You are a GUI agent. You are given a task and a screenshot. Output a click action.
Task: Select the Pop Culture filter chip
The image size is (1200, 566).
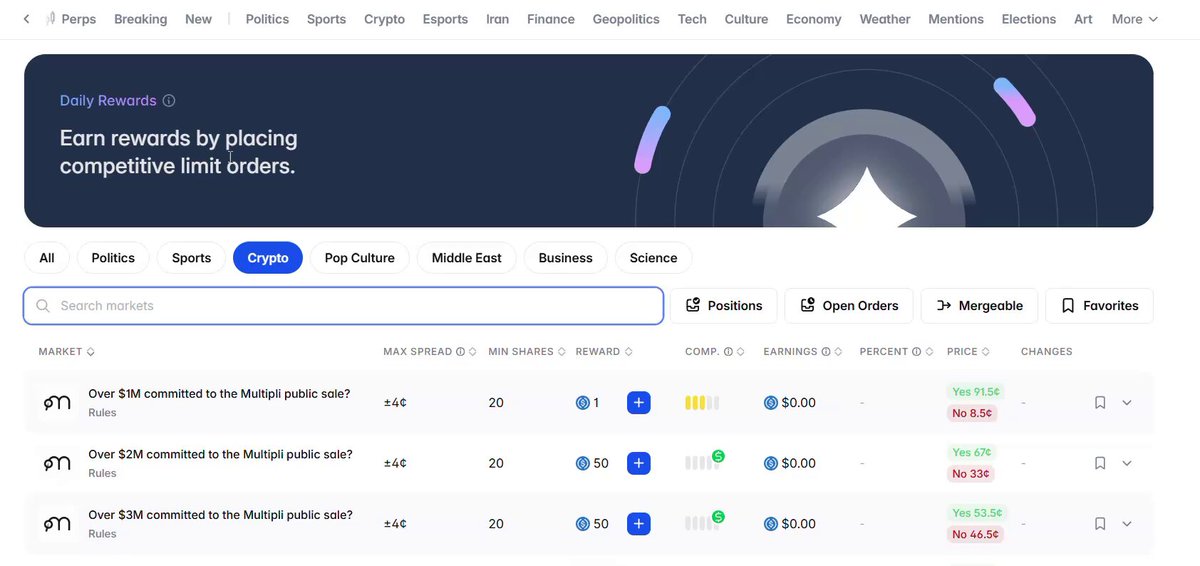[360, 258]
